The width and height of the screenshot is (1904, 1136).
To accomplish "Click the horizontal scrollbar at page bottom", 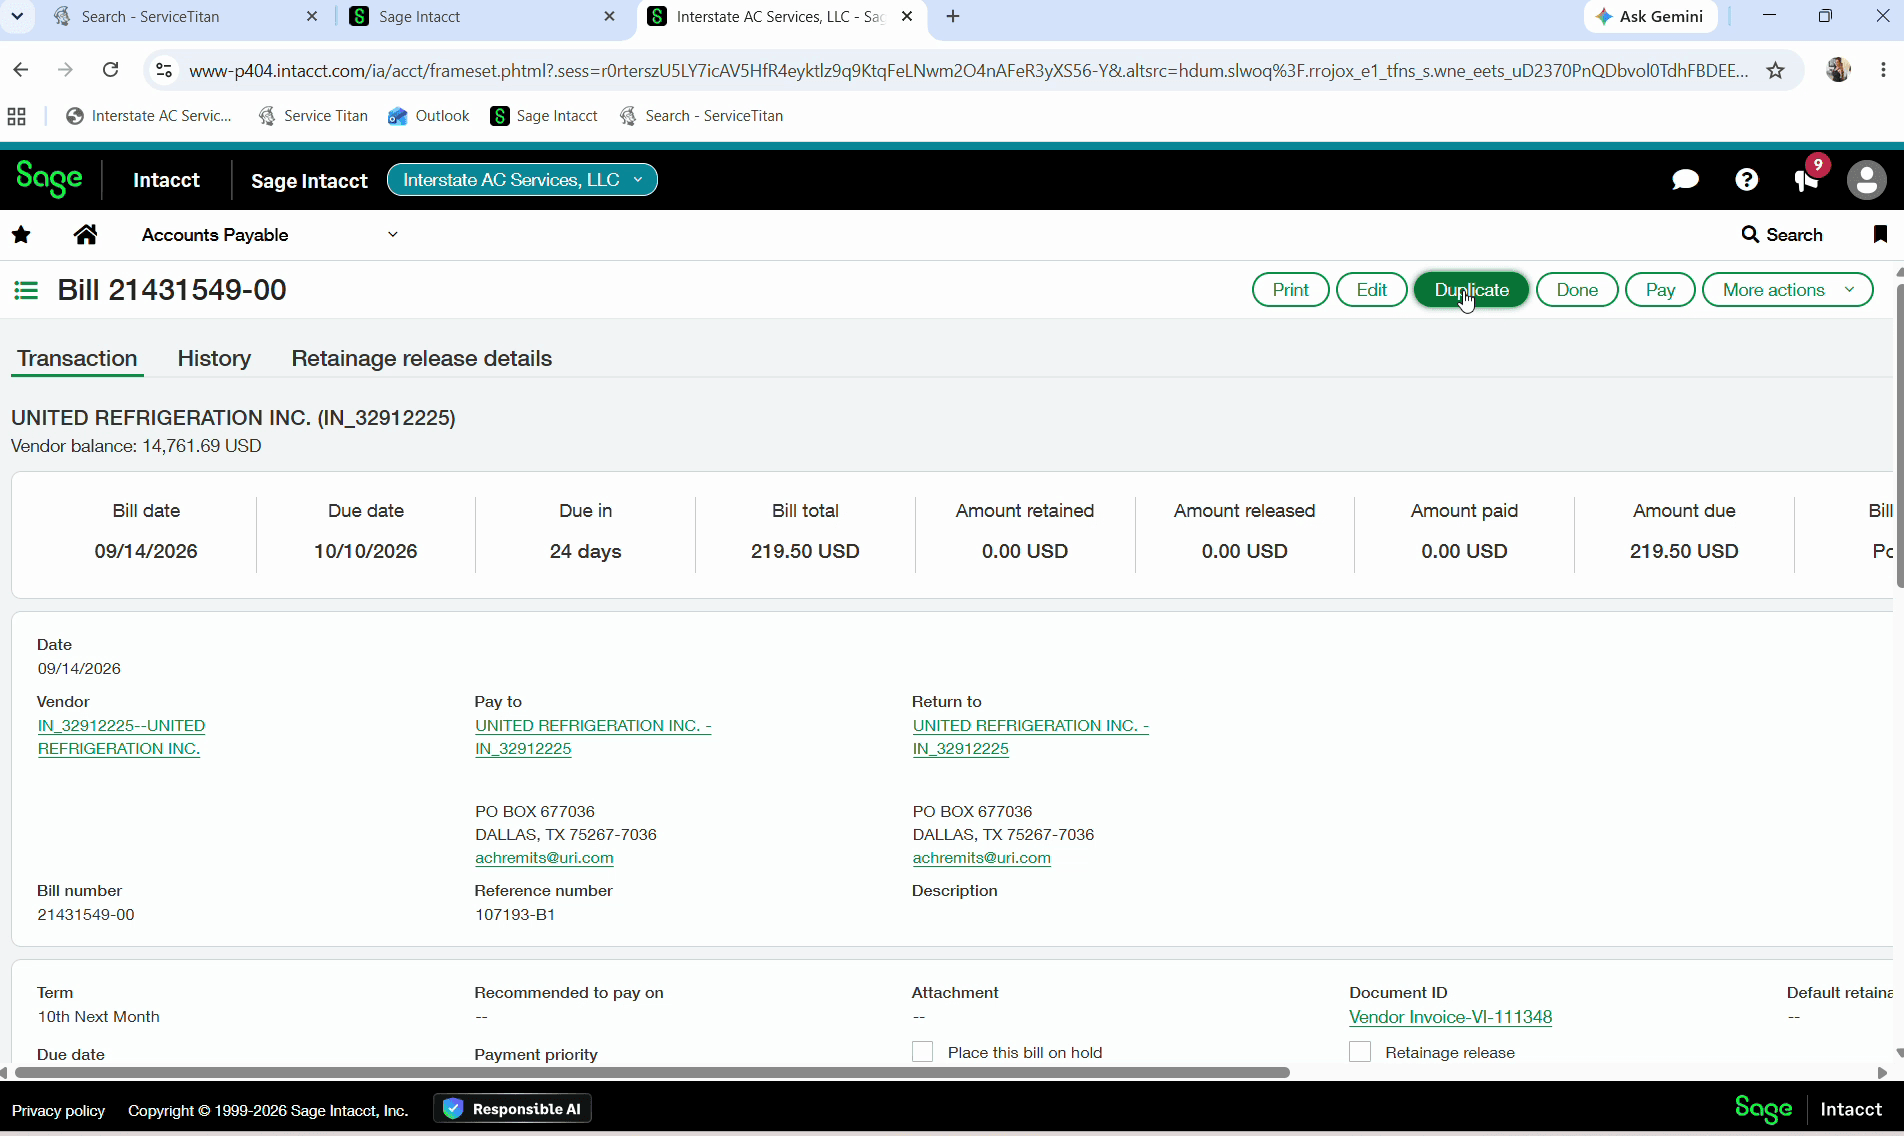I will tap(652, 1072).
